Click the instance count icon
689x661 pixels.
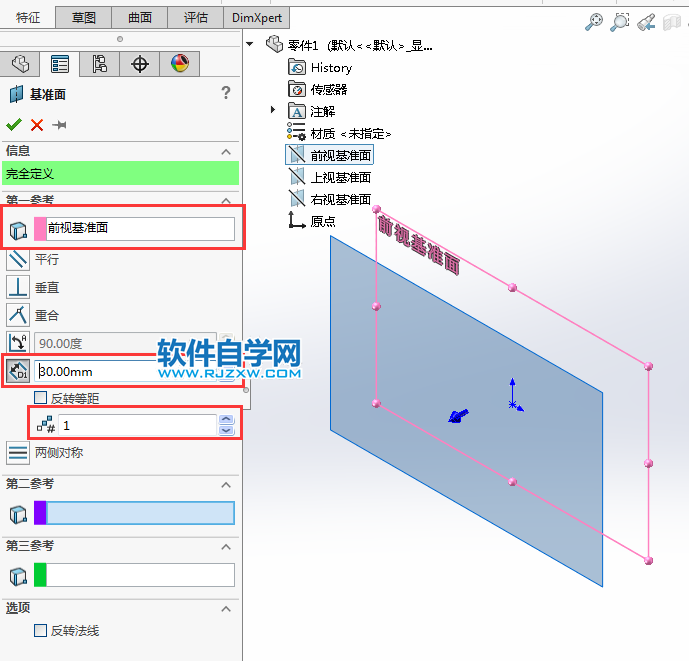(x=46, y=425)
